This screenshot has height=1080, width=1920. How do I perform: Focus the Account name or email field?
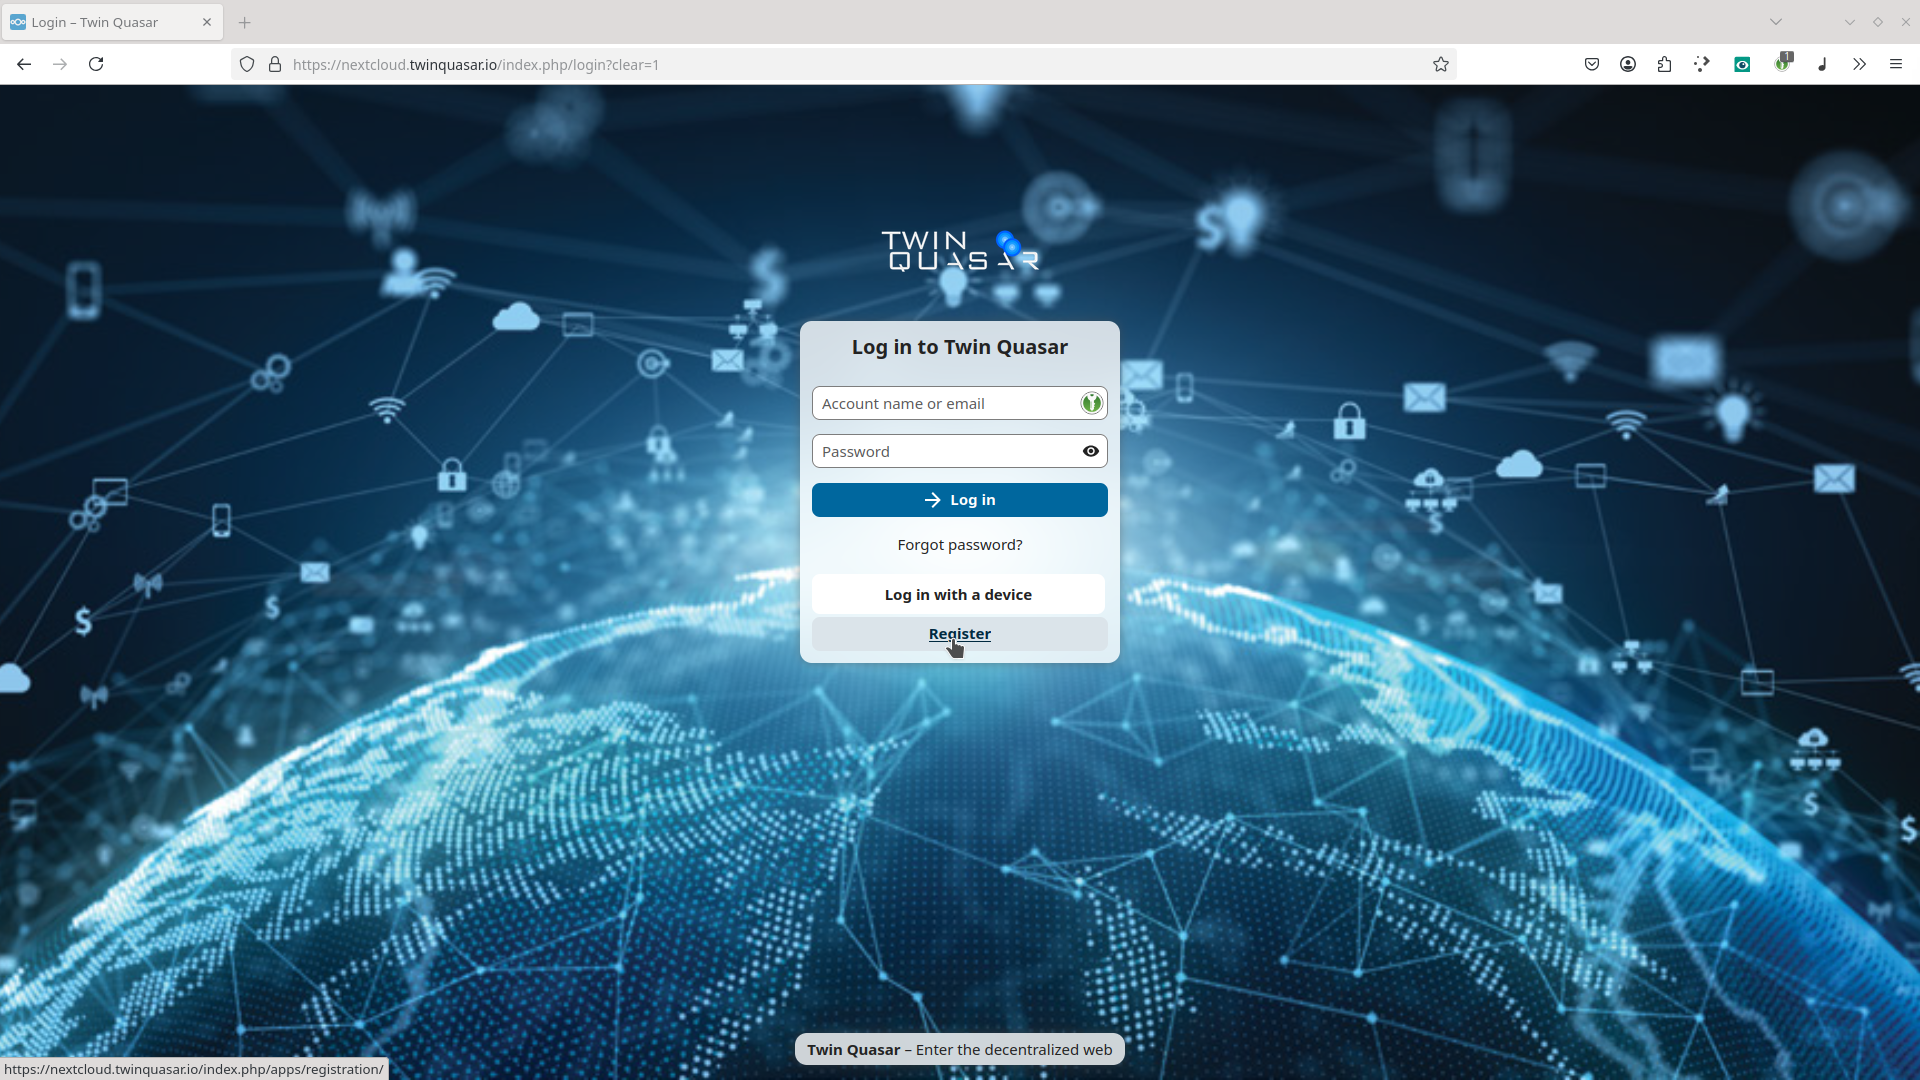pos(960,403)
